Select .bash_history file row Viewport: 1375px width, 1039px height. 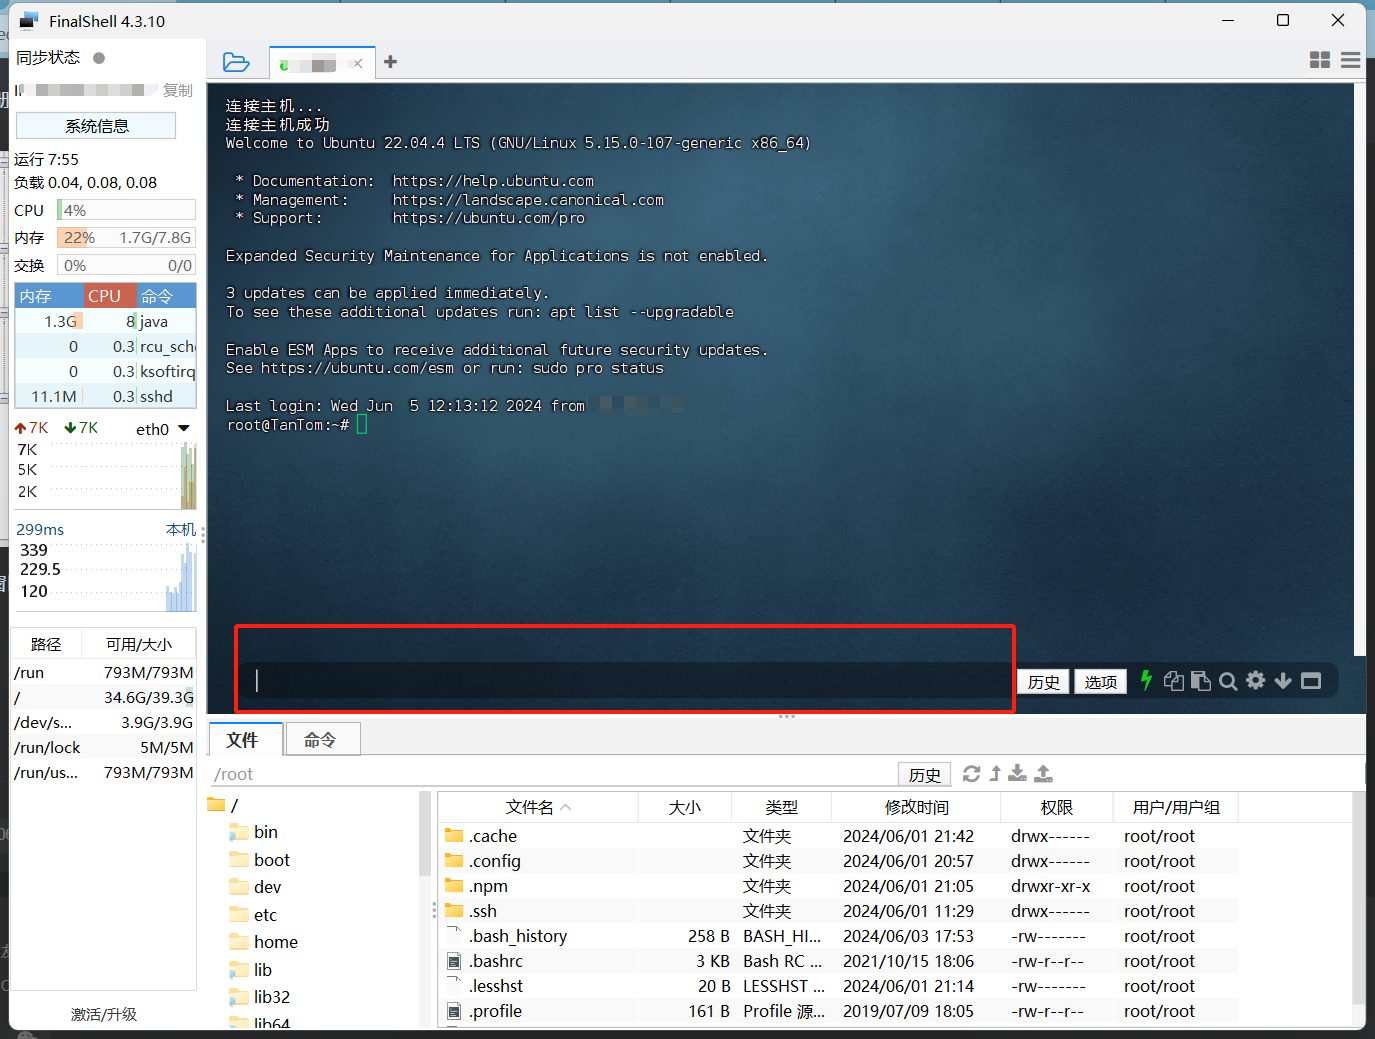click(838, 936)
